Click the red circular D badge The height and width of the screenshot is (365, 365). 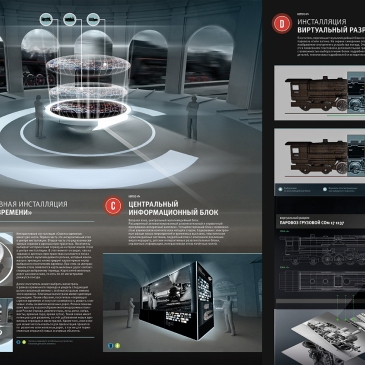click(x=282, y=24)
